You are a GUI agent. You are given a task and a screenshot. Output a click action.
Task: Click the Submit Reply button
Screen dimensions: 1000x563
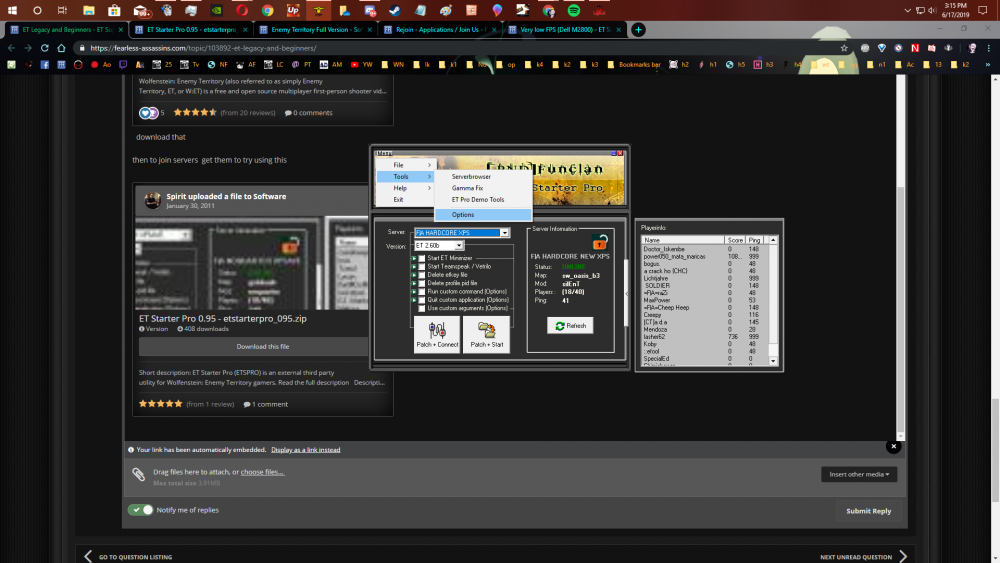868,511
